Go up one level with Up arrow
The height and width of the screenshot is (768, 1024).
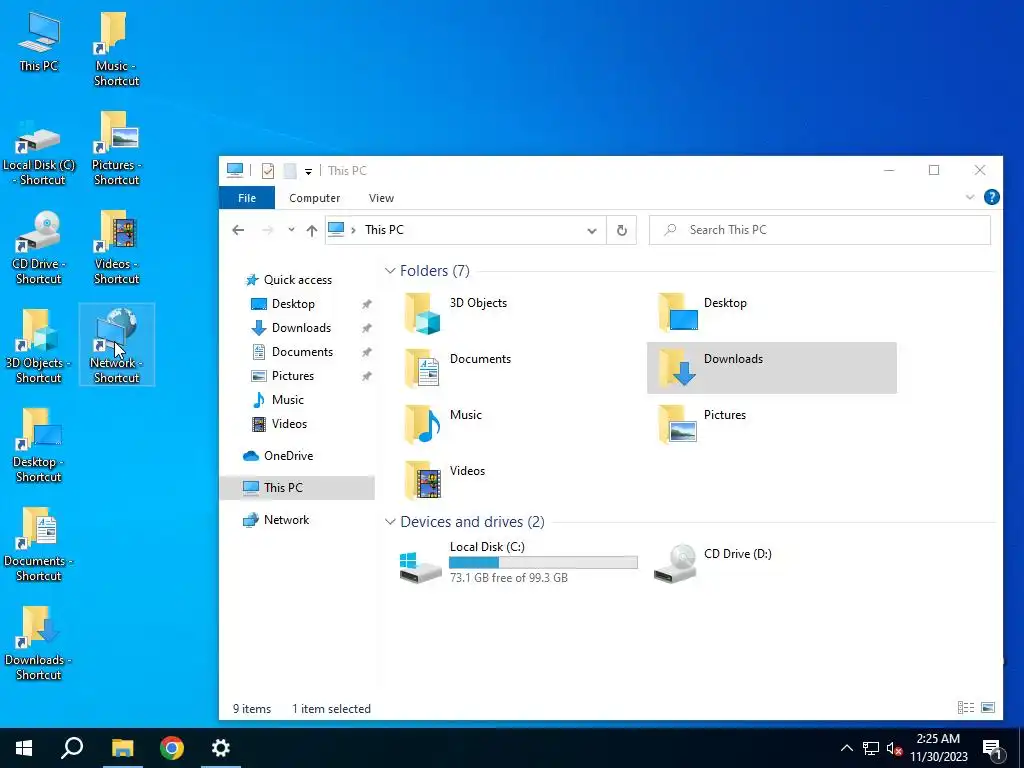[x=312, y=230]
